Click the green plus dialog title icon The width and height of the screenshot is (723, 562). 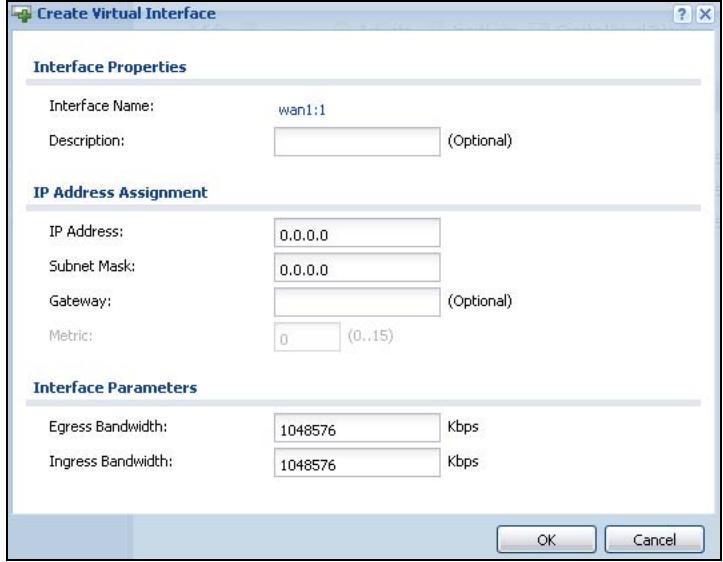pyautogui.click(x=22, y=14)
